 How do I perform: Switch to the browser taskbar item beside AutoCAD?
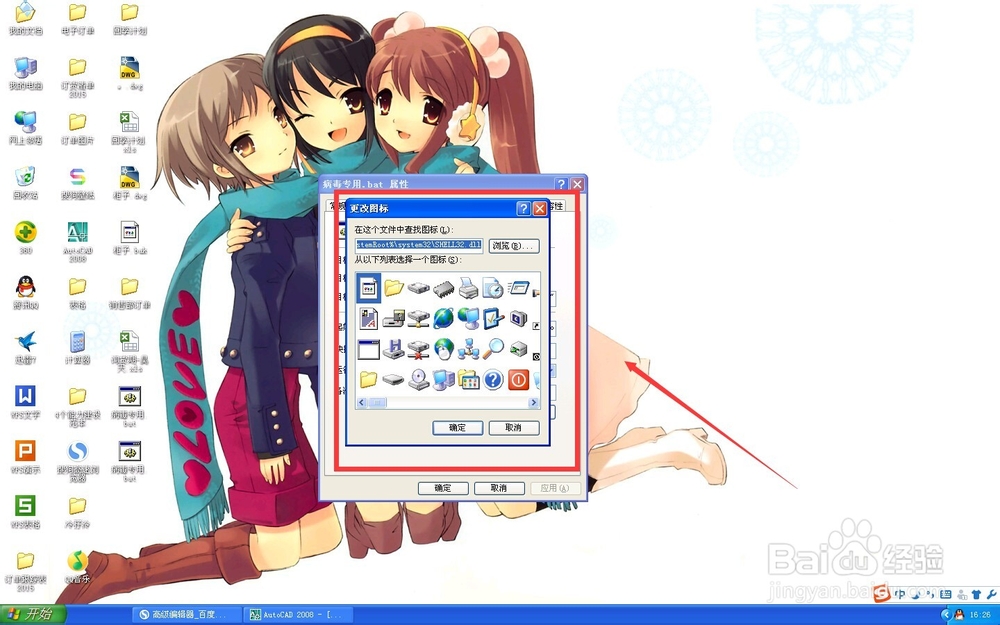(x=186, y=615)
